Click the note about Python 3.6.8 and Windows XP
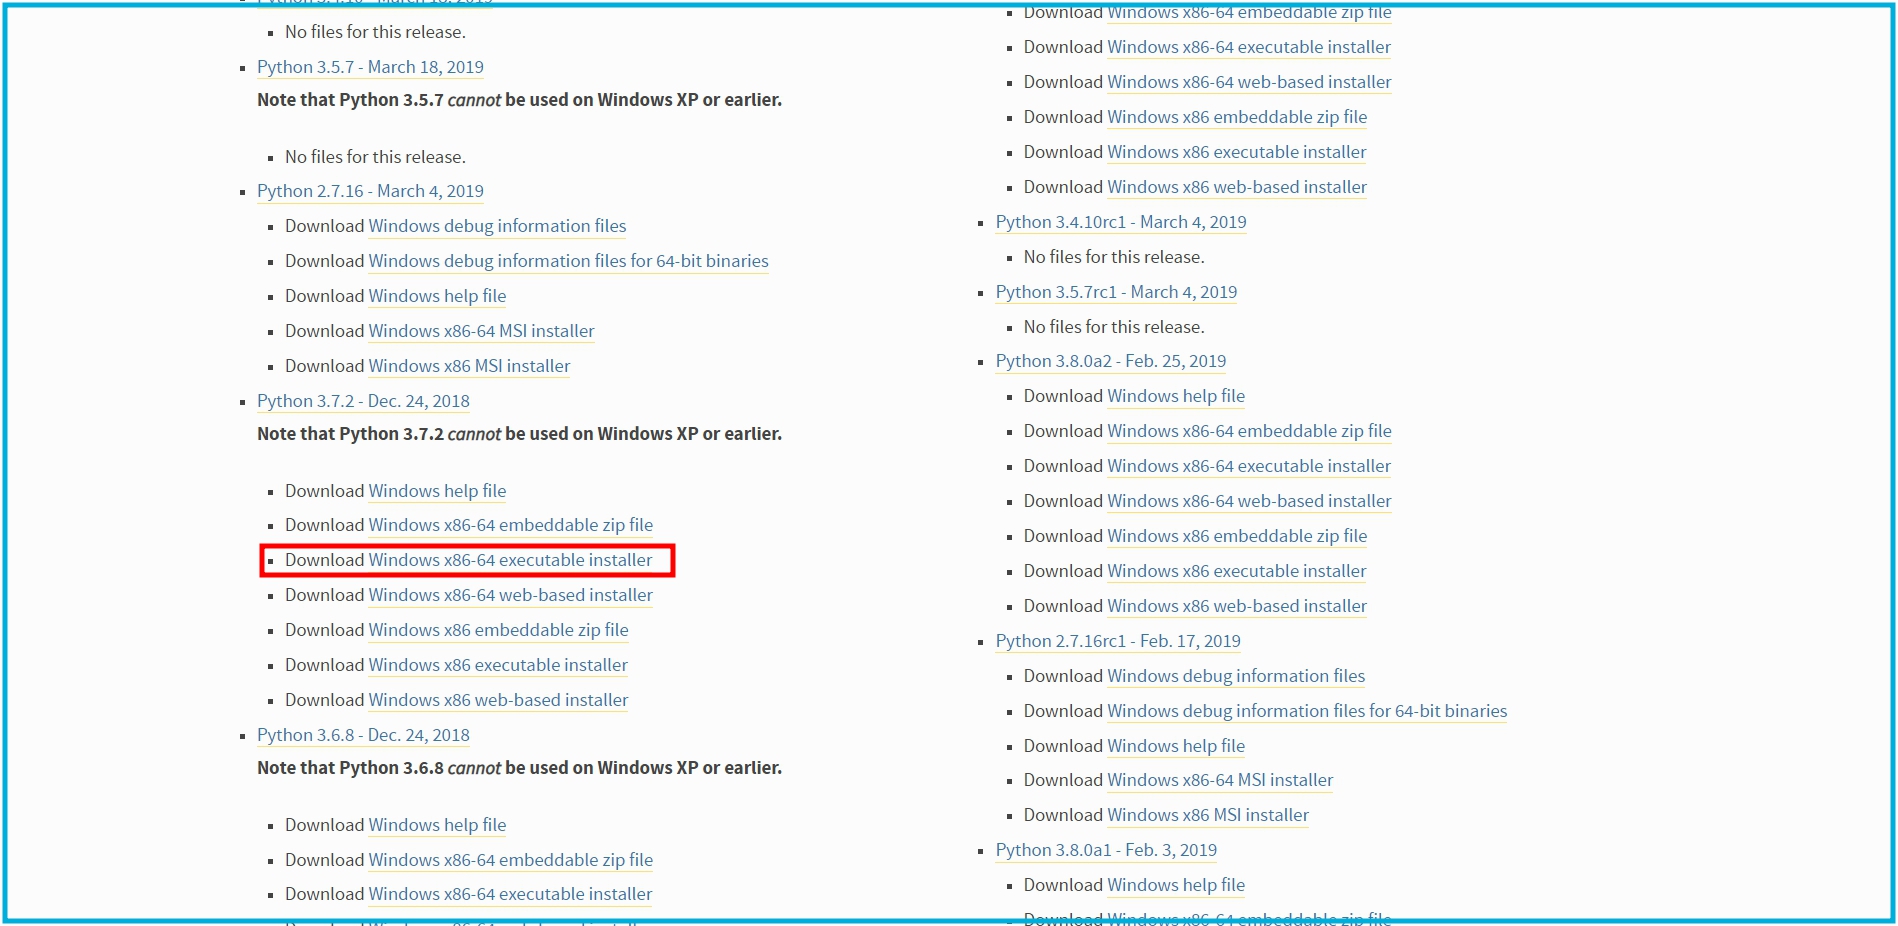1898x926 pixels. point(519,768)
